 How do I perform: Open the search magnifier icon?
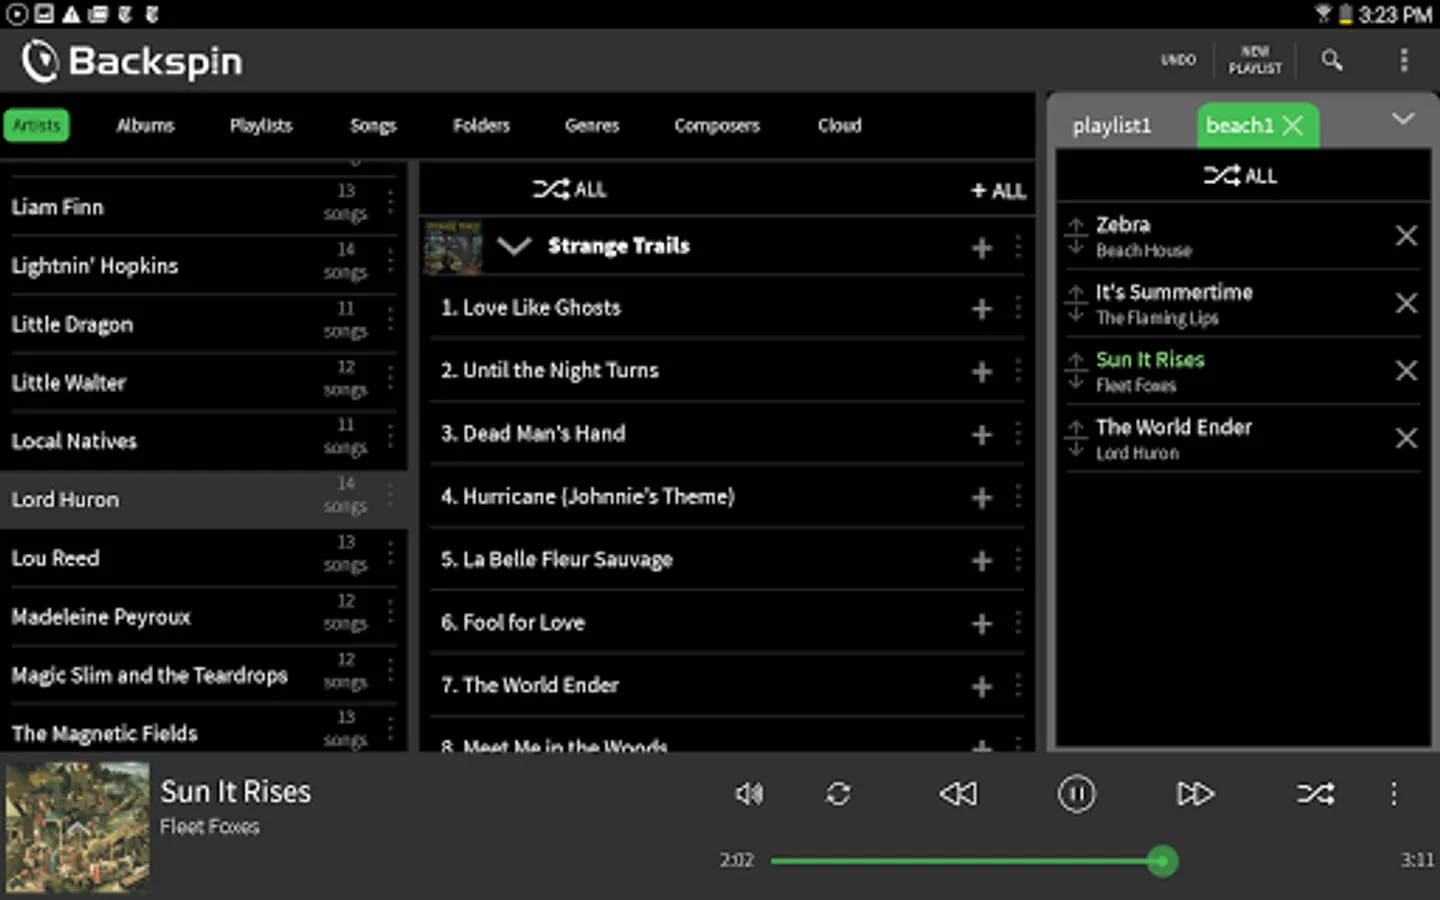click(1331, 60)
